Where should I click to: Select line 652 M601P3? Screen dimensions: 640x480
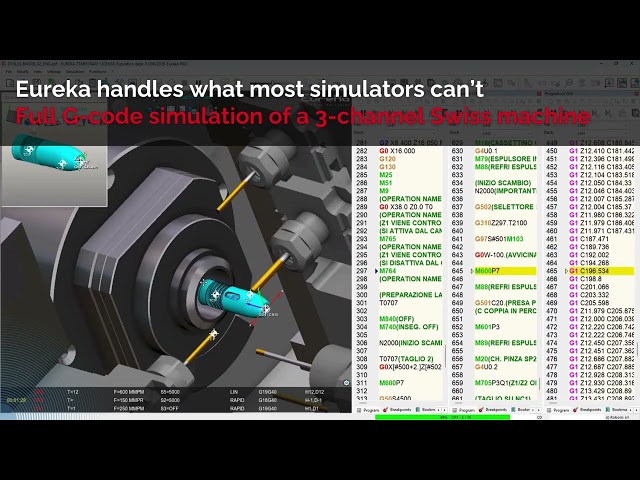pos(487,327)
